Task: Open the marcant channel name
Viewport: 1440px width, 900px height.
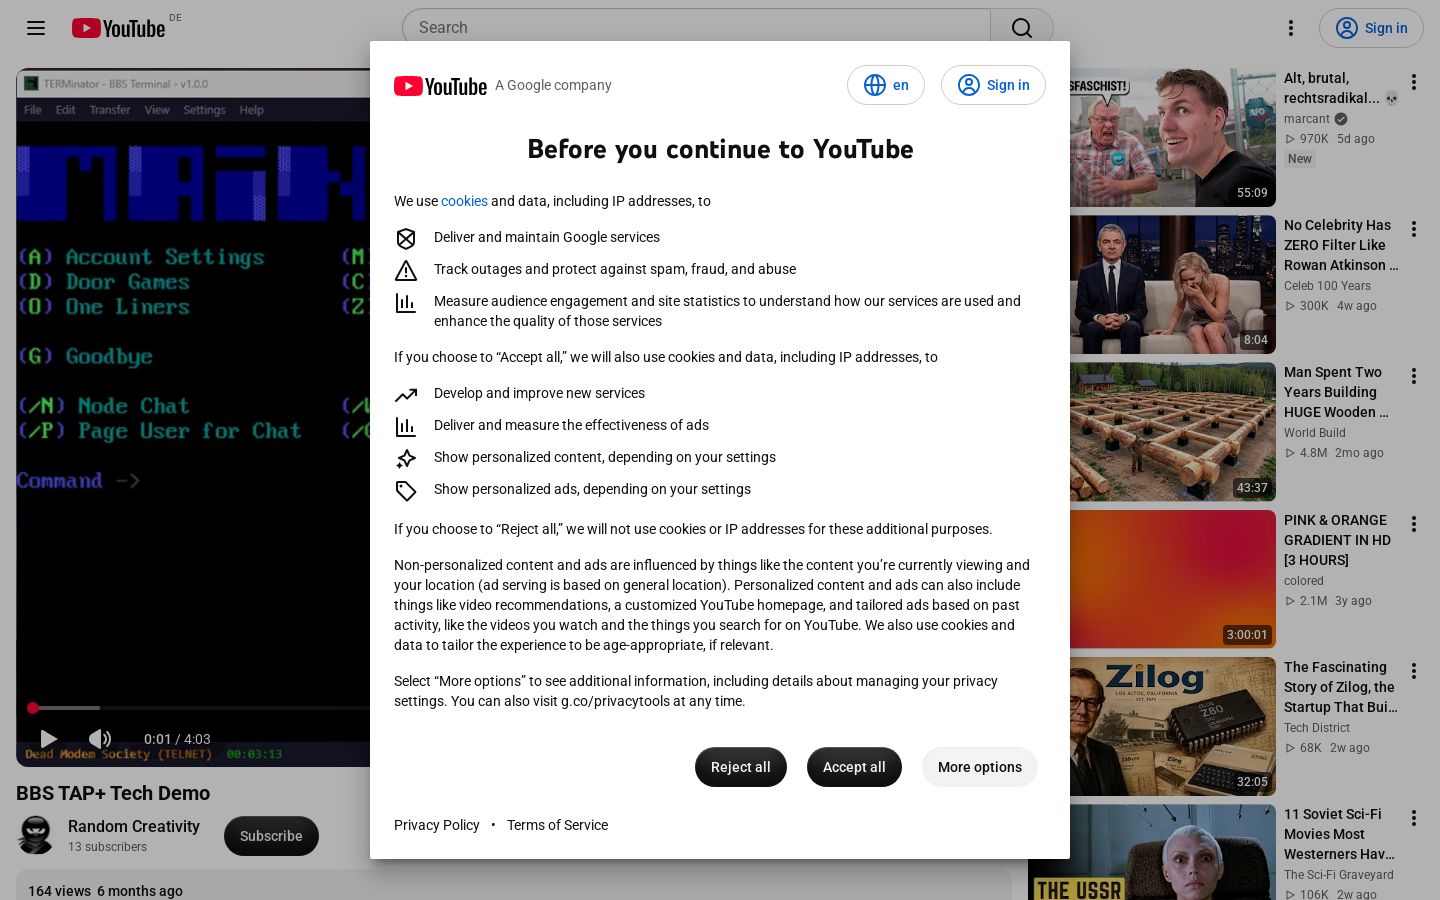Action: tap(1307, 119)
